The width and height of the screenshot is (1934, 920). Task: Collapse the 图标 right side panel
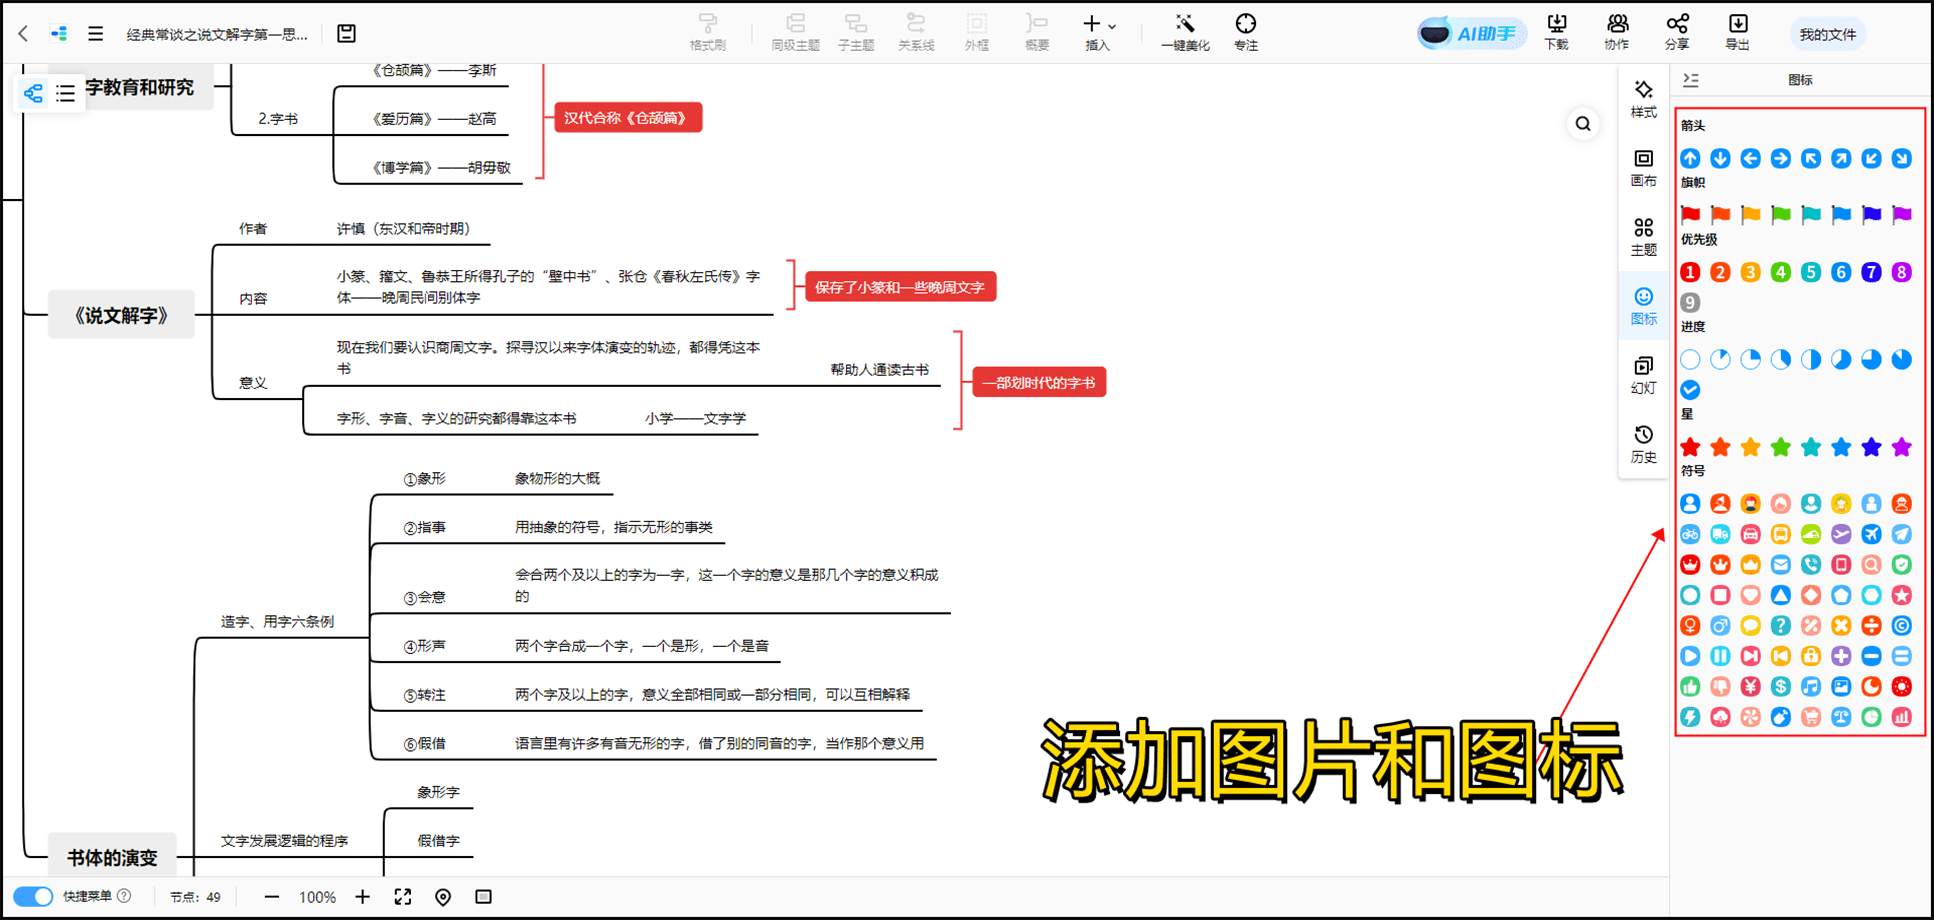1691,80
